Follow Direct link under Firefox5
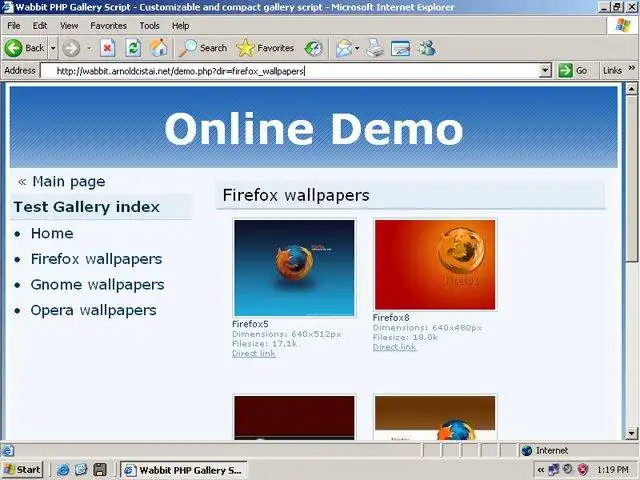 coord(253,353)
